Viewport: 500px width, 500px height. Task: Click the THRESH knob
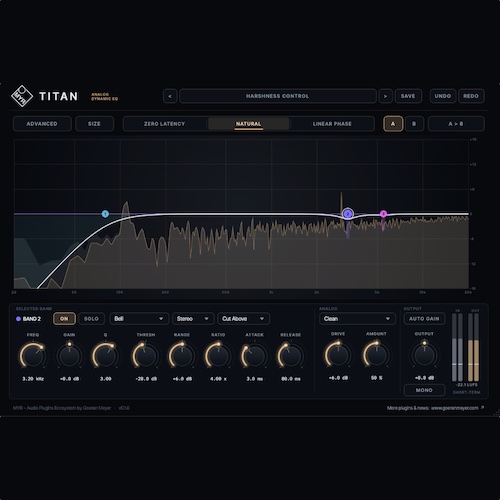[x=145, y=355]
